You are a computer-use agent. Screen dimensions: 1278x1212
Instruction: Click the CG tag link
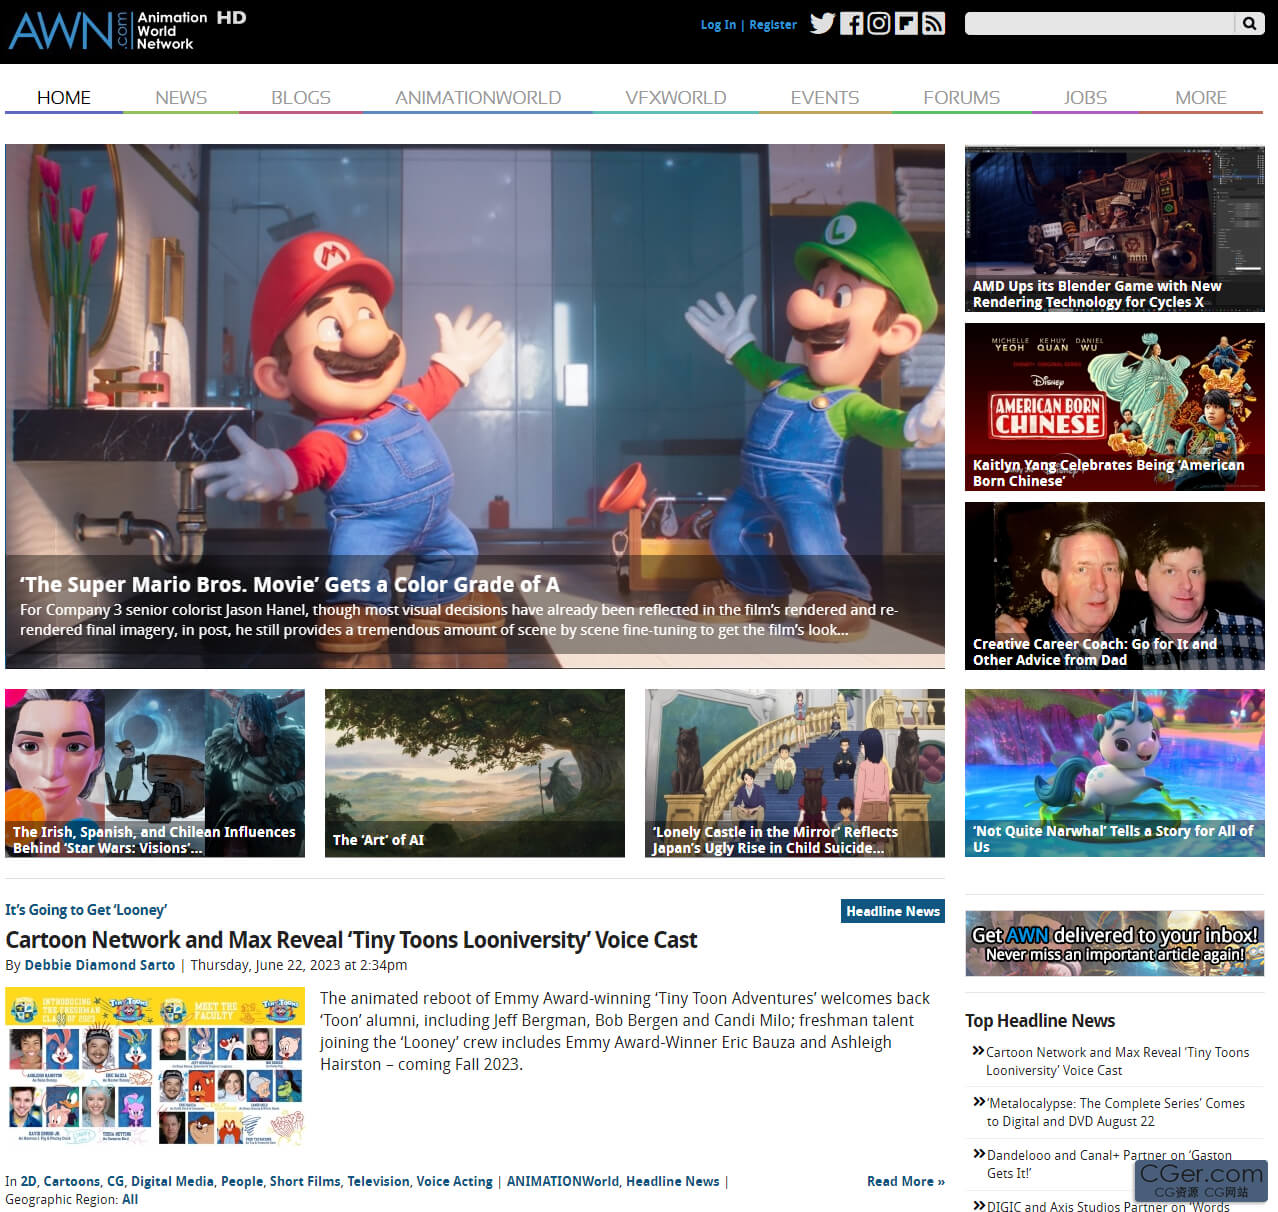[116, 1181]
